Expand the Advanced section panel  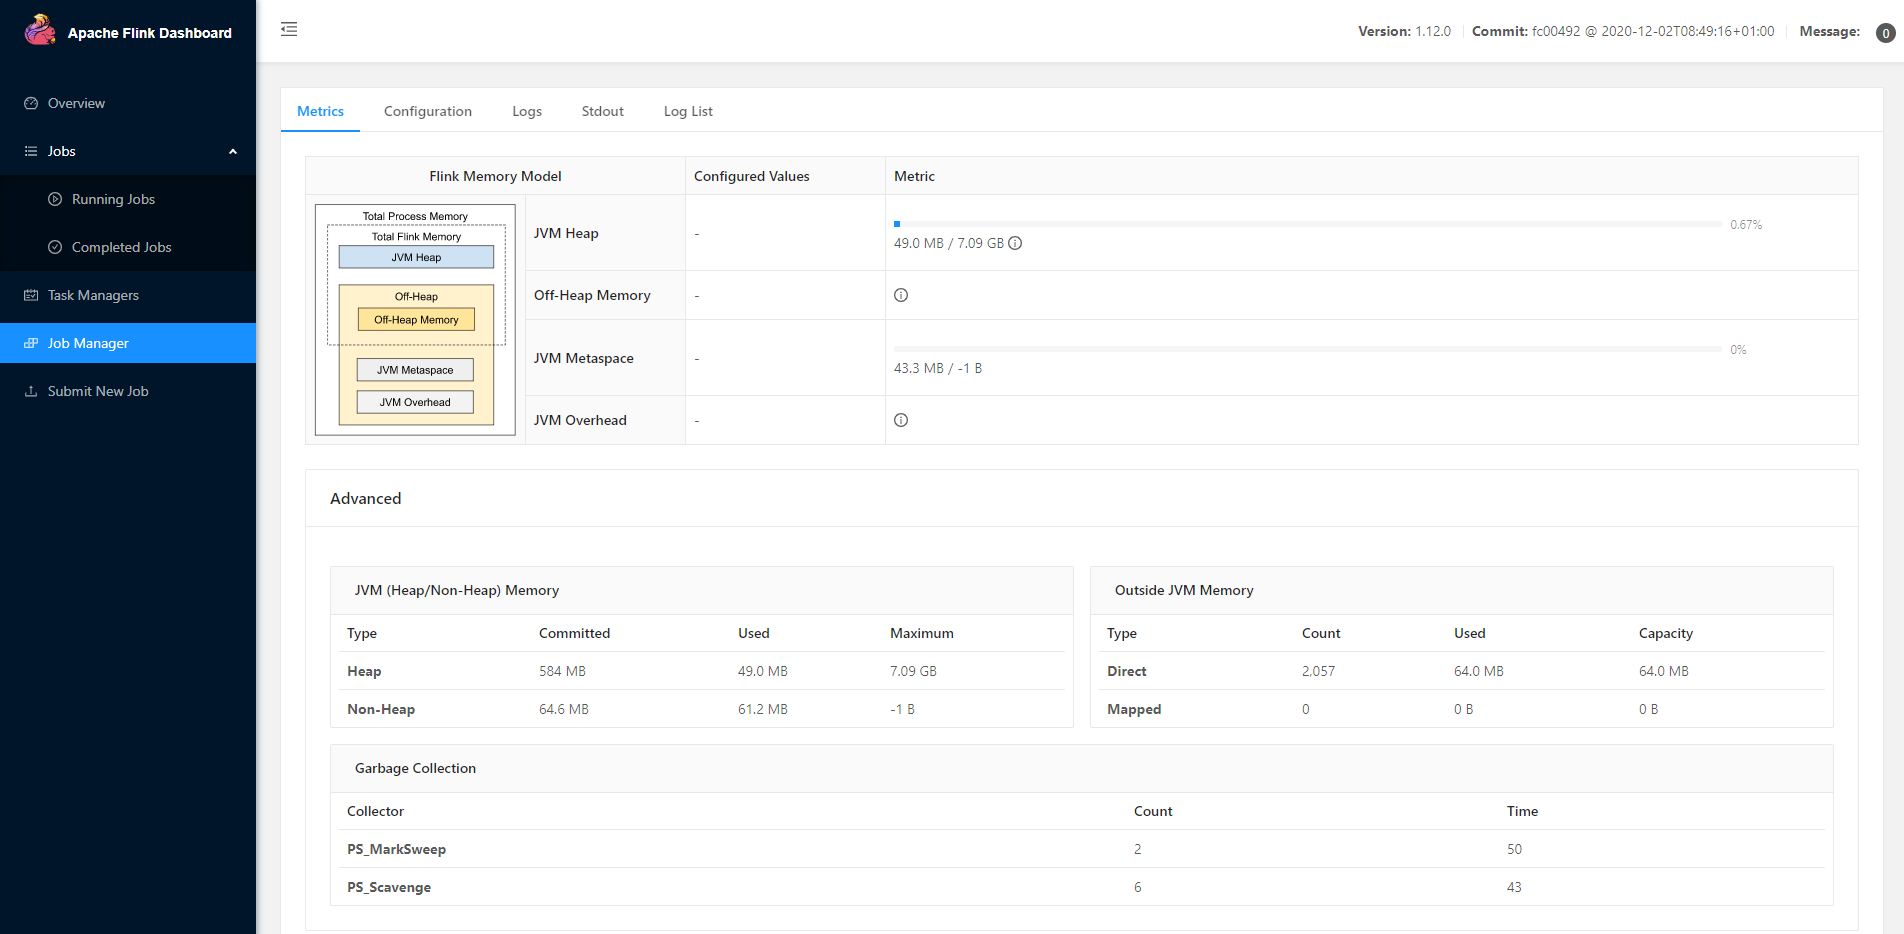pyautogui.click(x=365, y=498)
